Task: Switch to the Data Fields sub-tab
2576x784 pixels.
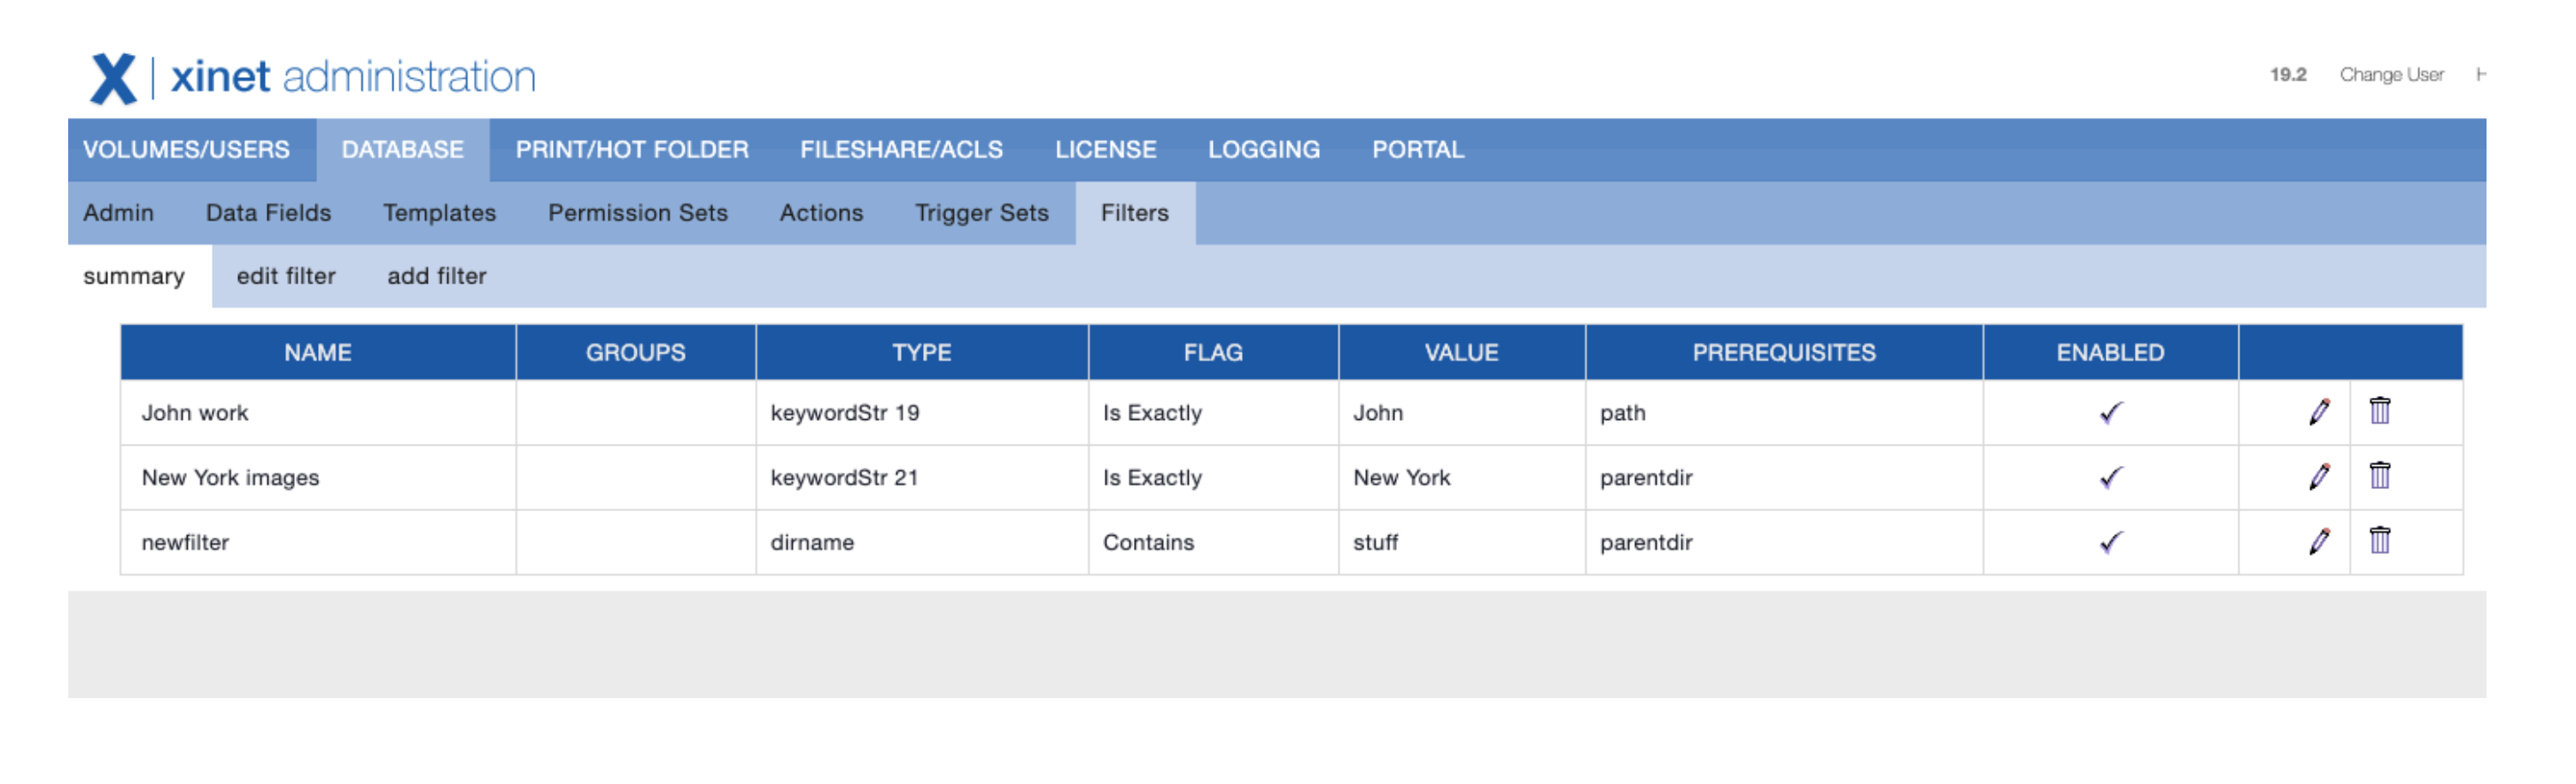Action: pos(268,213)
